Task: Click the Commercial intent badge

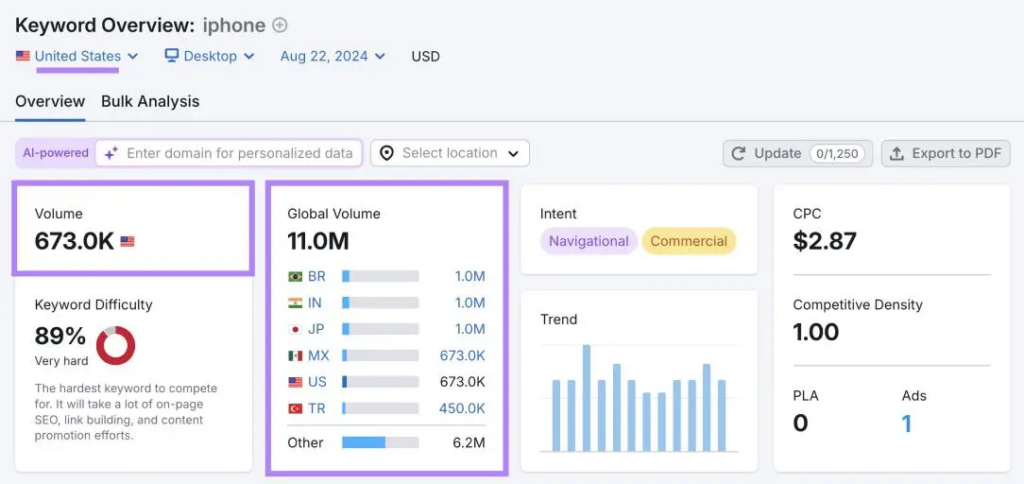Action: 688,241
